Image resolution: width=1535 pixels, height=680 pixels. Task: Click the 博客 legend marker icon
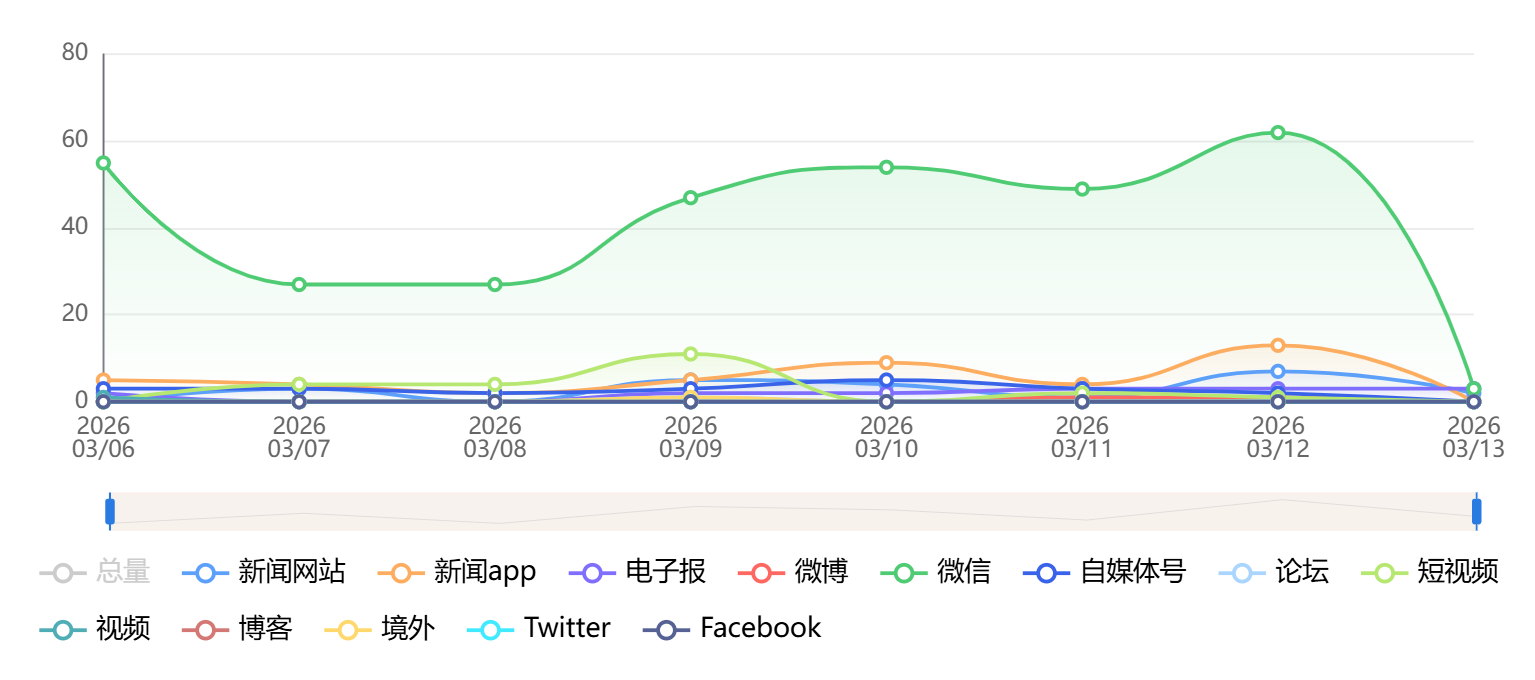[x=205, y=629]
